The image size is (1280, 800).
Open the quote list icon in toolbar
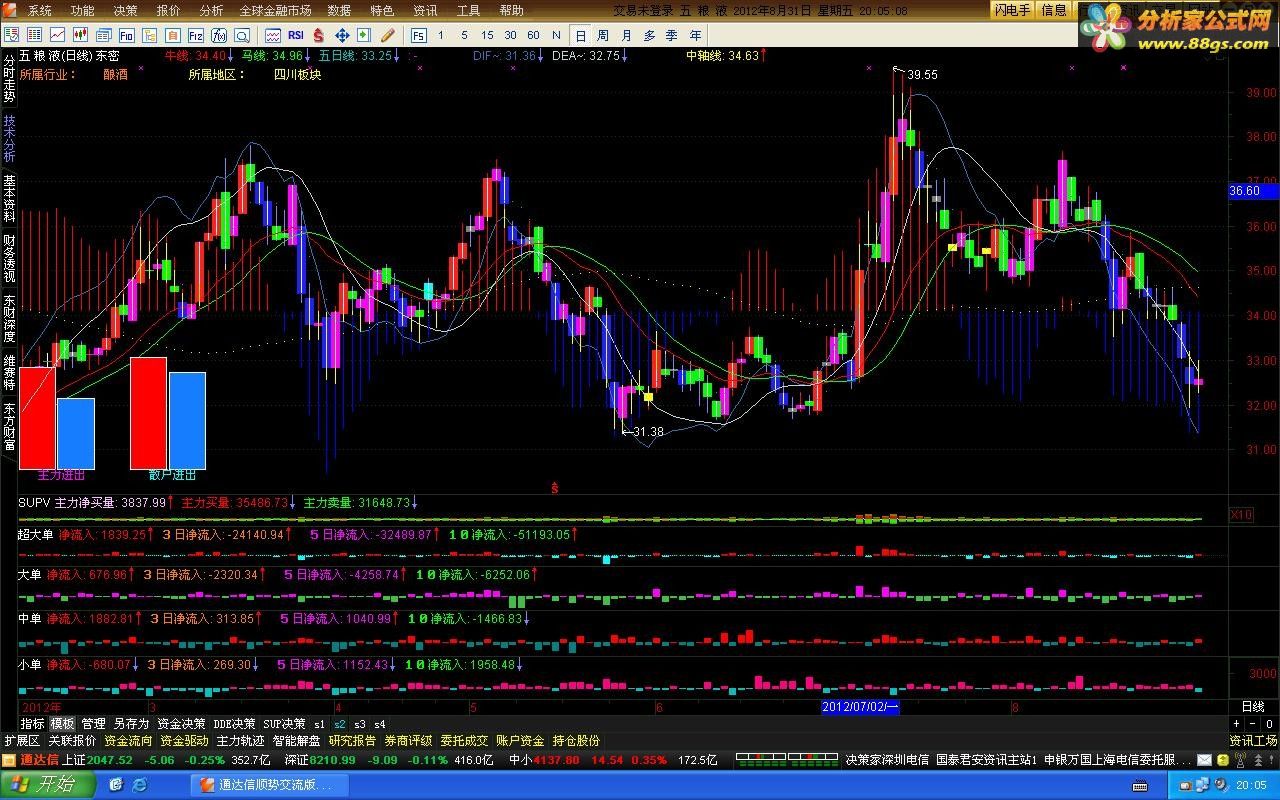[11, 35]
